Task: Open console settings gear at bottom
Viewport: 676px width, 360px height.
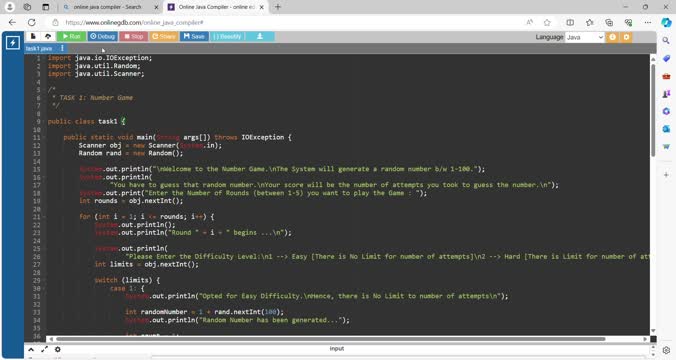Action: point(57,349)
